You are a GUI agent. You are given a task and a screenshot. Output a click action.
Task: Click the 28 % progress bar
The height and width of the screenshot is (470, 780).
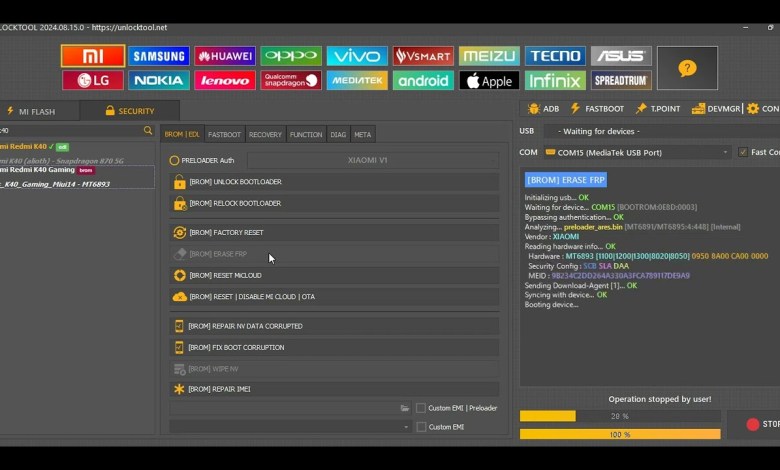coord(620,416)
